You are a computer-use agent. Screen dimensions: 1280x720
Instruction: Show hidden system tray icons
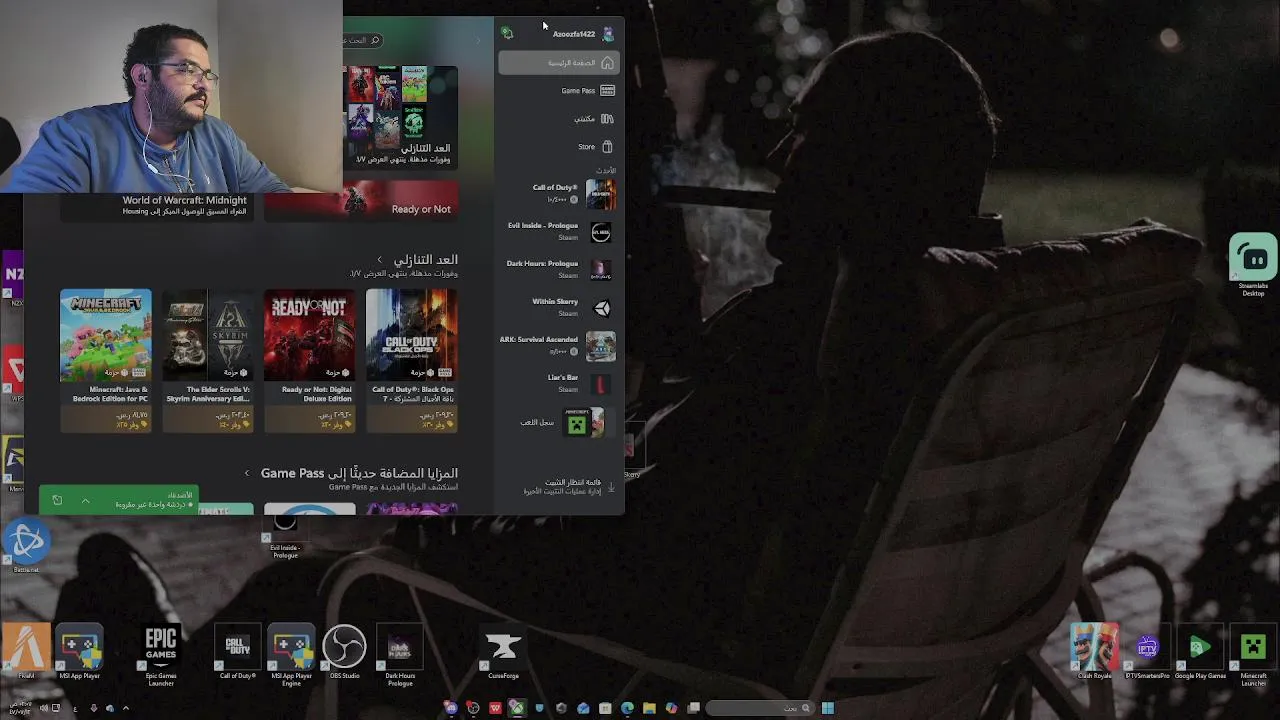coord(125,708)
